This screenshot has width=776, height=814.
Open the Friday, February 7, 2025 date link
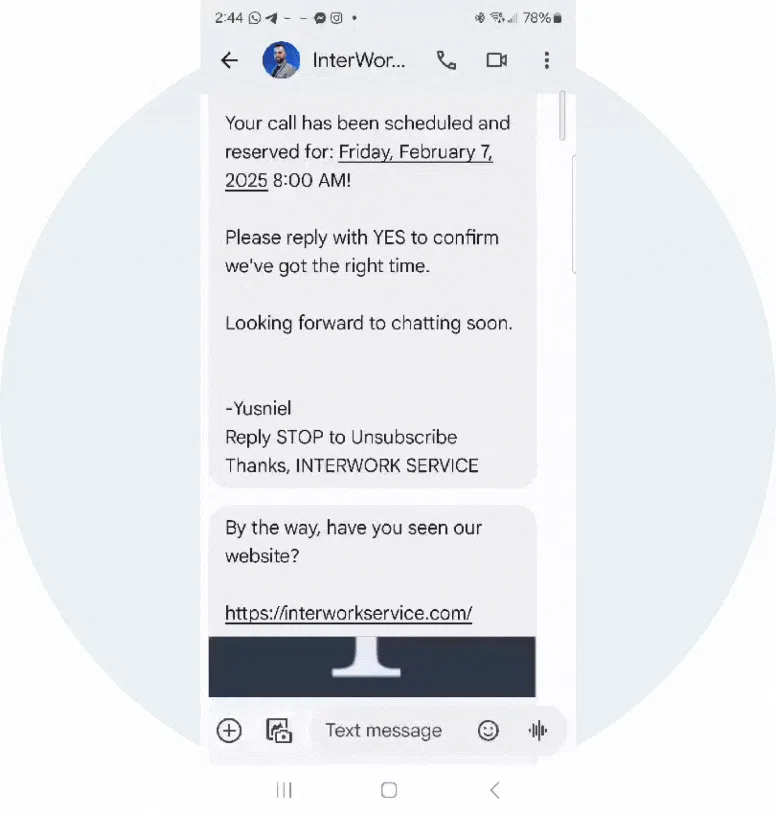359,166
